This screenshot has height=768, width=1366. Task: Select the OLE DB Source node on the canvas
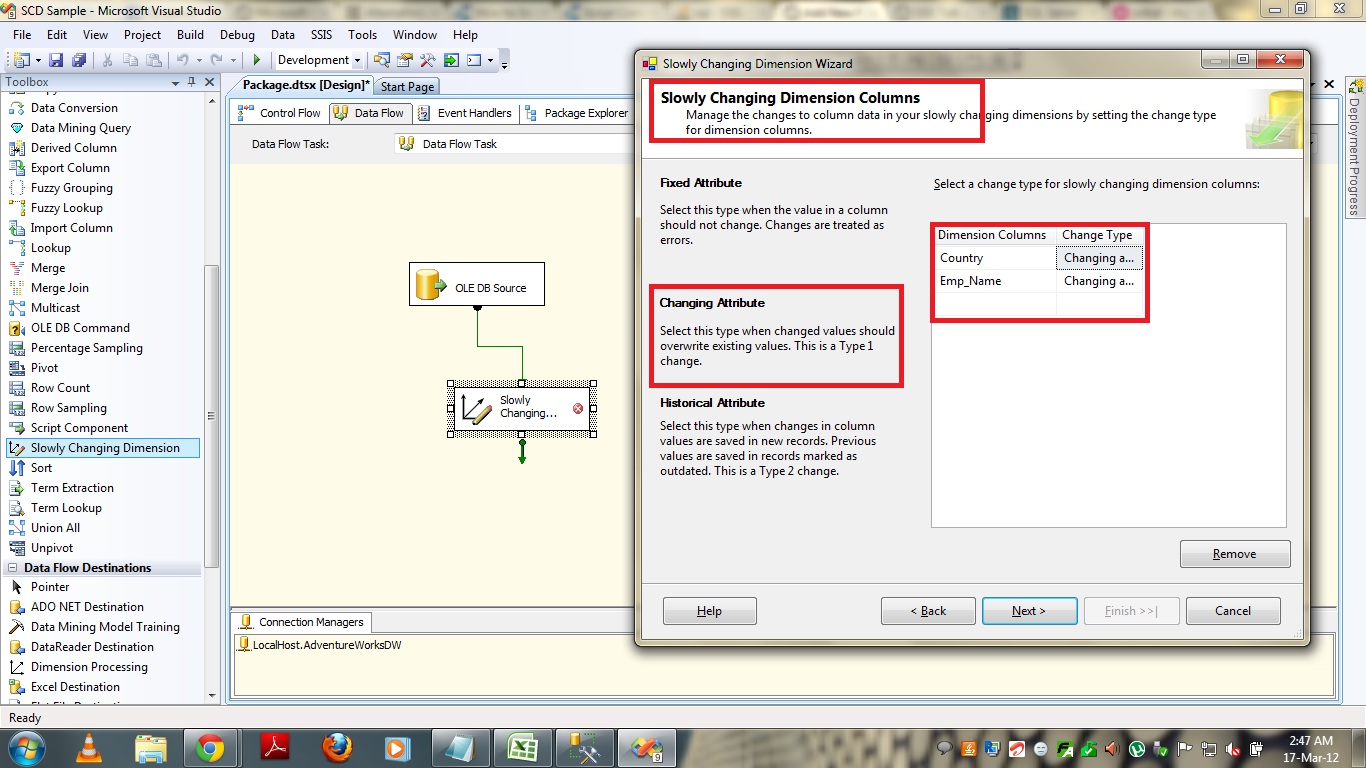pyautogui.click(x=477, y=288)
